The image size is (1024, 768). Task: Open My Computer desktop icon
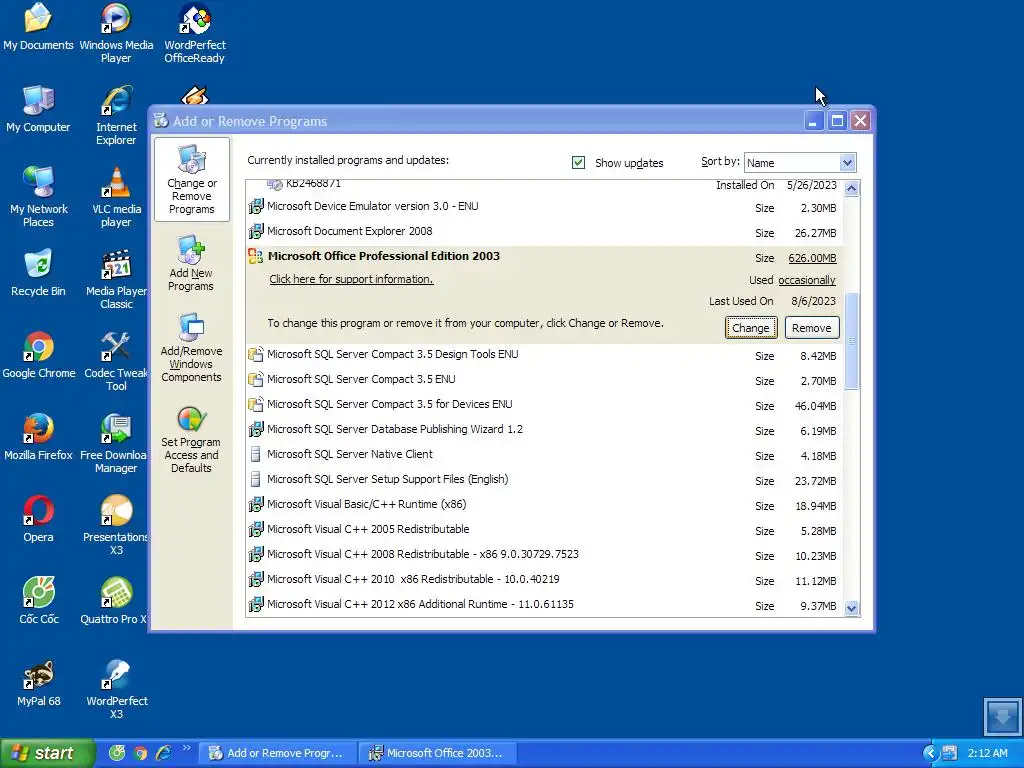coord(38,110)
